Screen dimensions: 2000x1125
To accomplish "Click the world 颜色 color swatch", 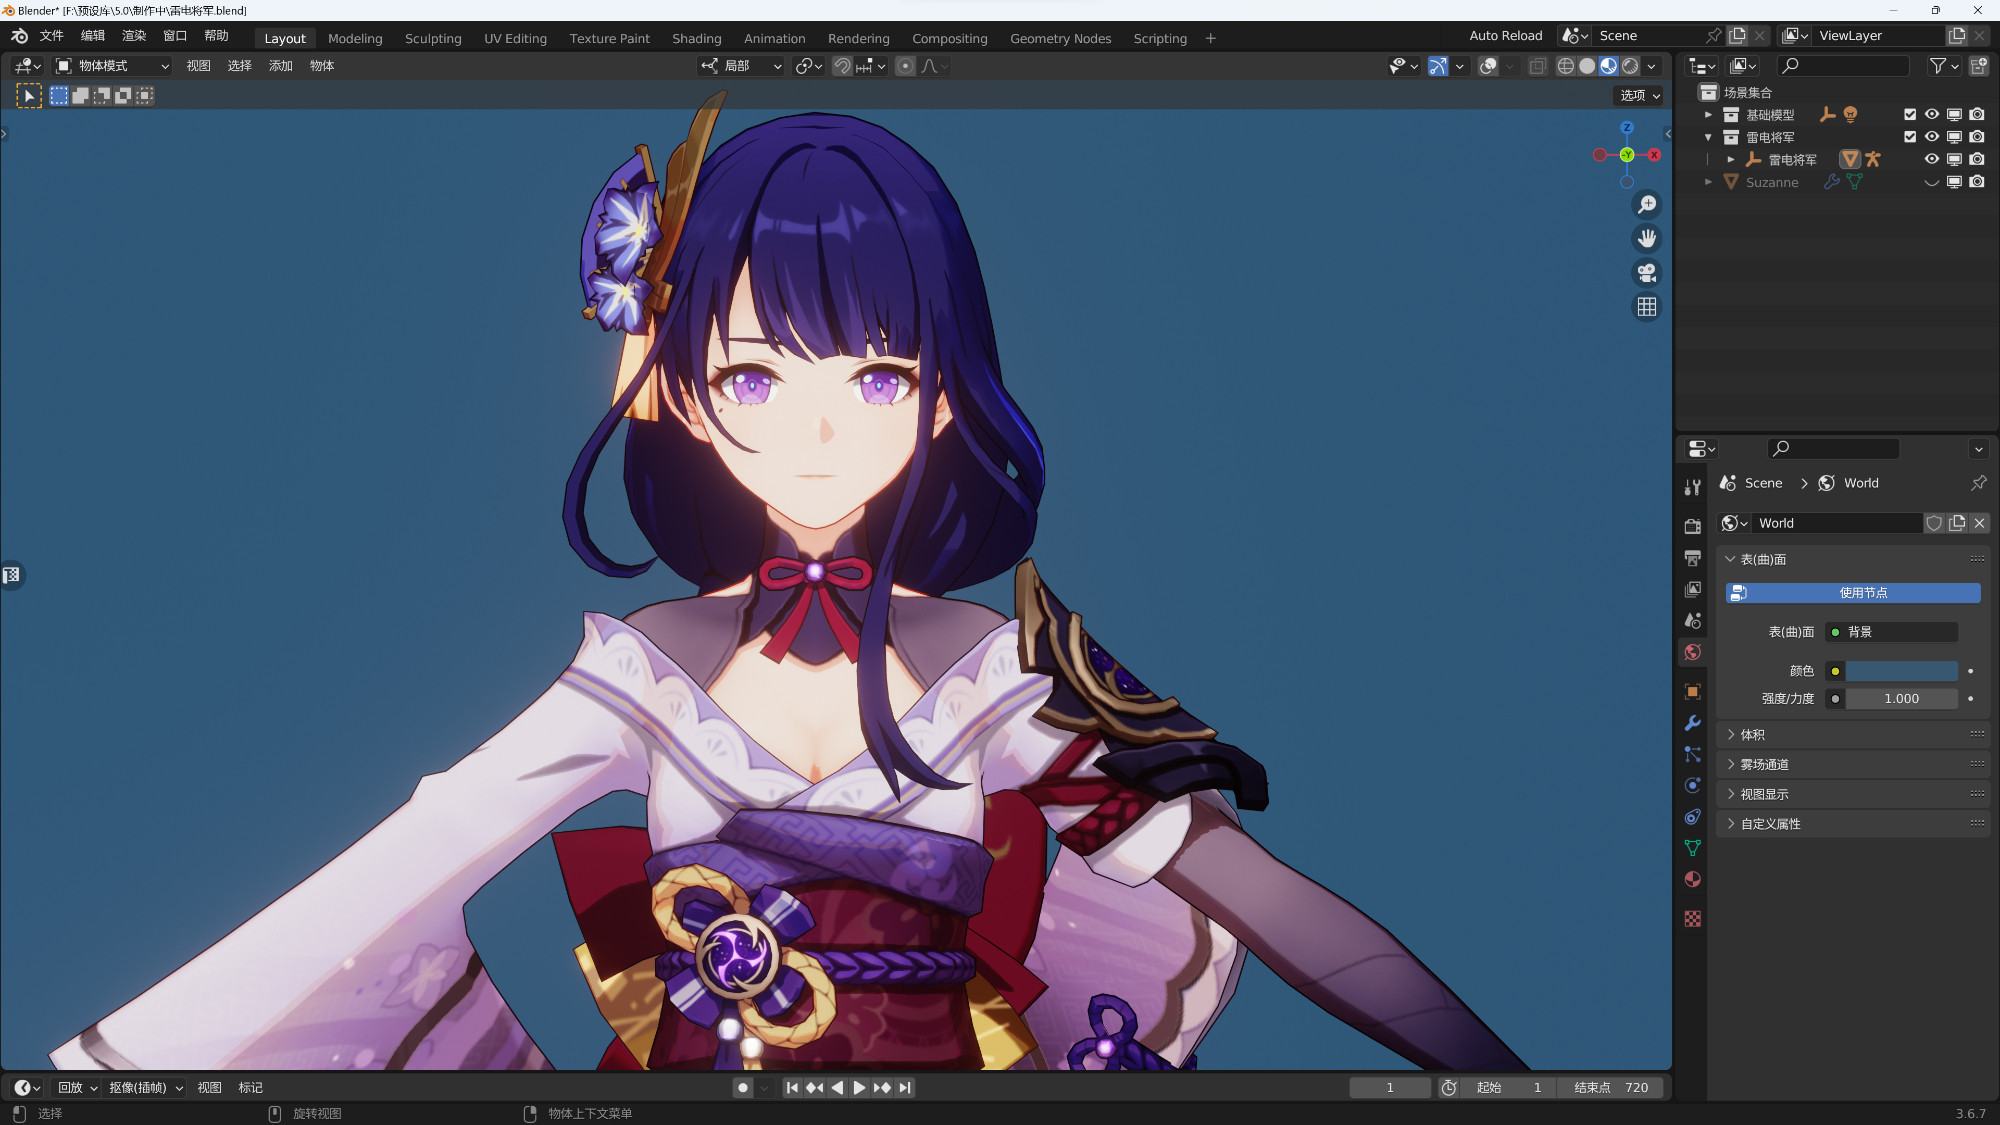I will tap(1900, 671).
